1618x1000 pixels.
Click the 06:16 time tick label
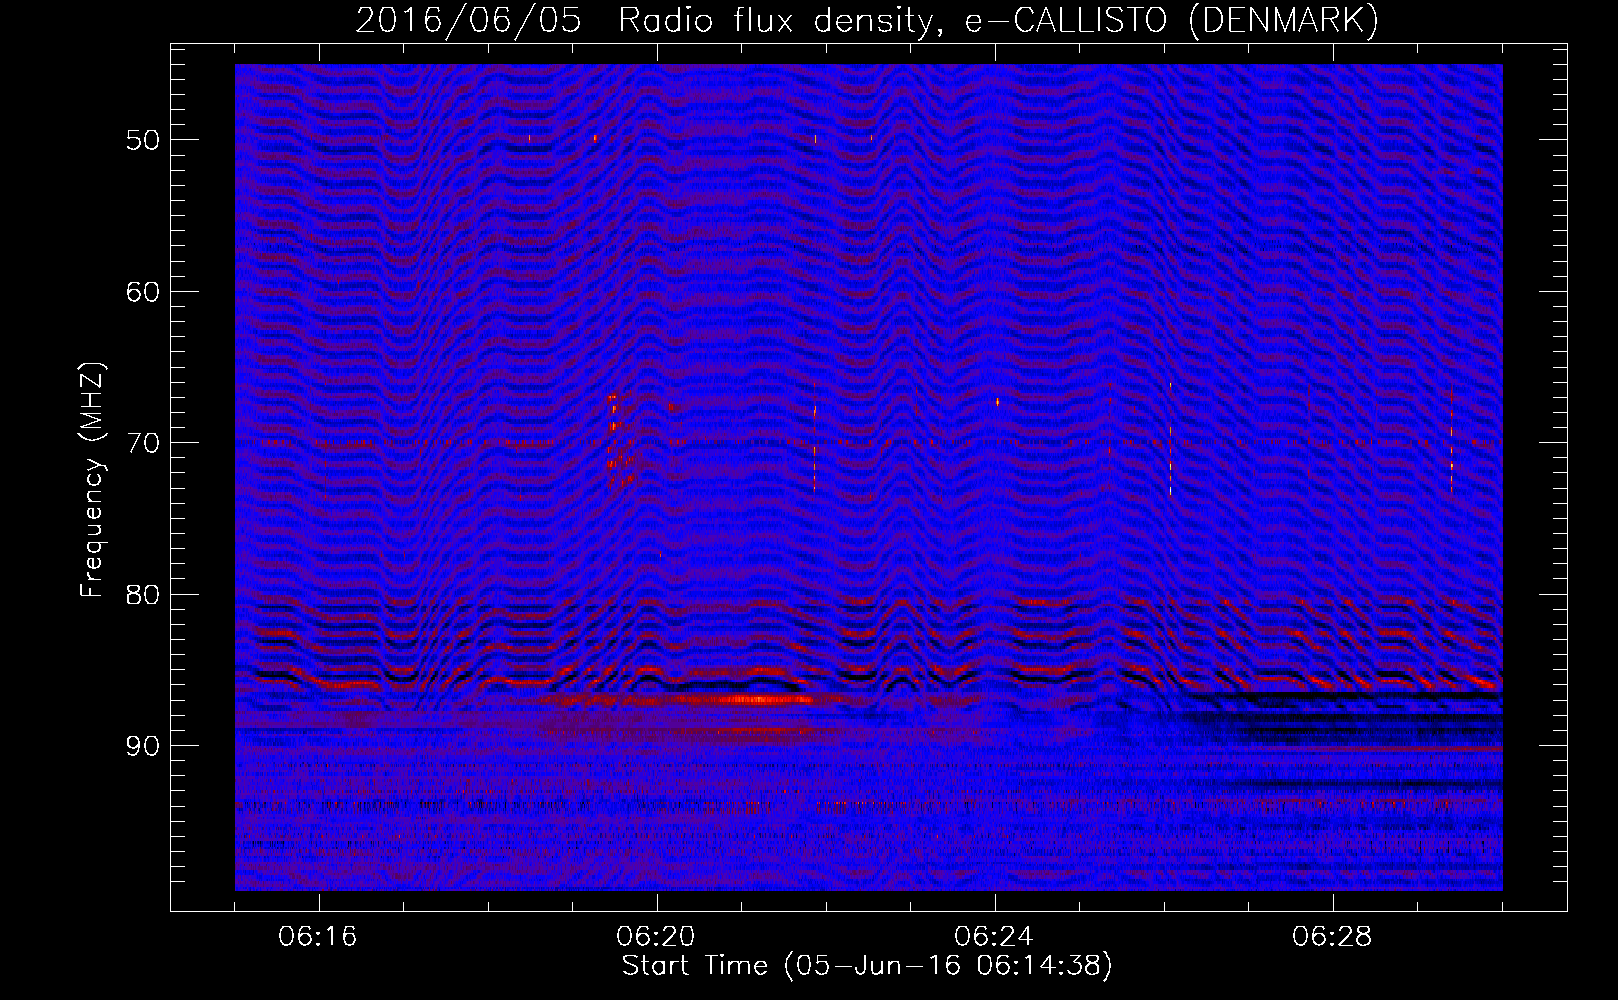tap(318, 937)
